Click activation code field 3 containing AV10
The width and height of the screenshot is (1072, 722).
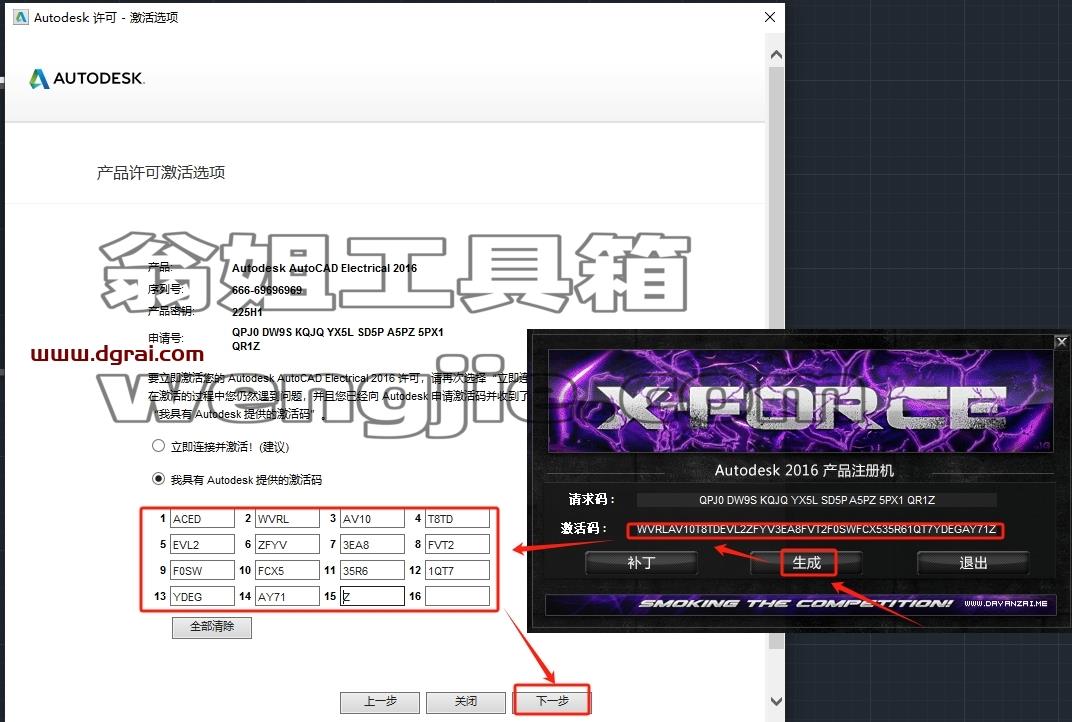tap(372, 518)
